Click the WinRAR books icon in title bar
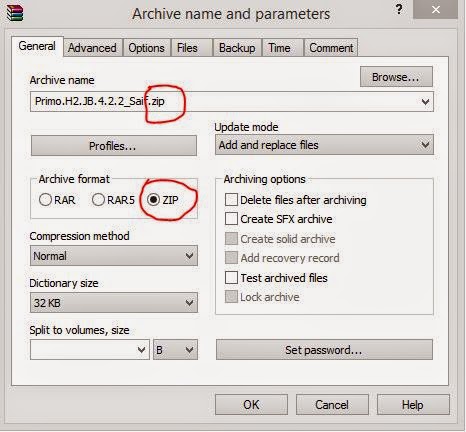 (x=15, y=13)
